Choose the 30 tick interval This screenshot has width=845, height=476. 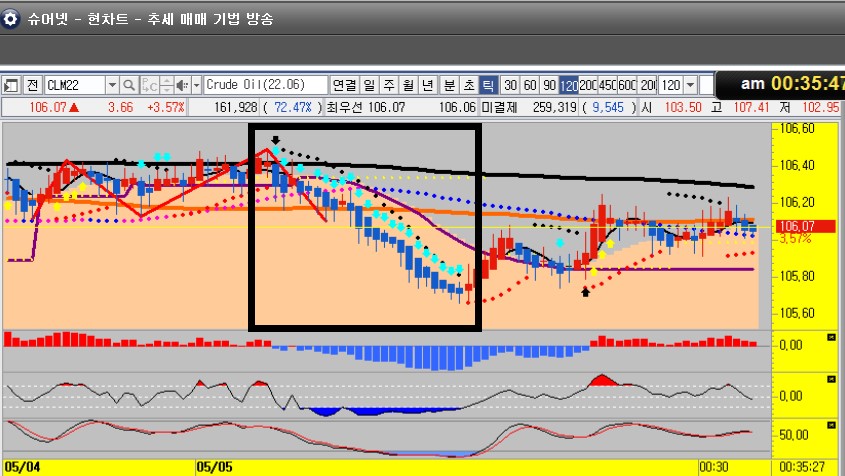[x=510, y=85]
